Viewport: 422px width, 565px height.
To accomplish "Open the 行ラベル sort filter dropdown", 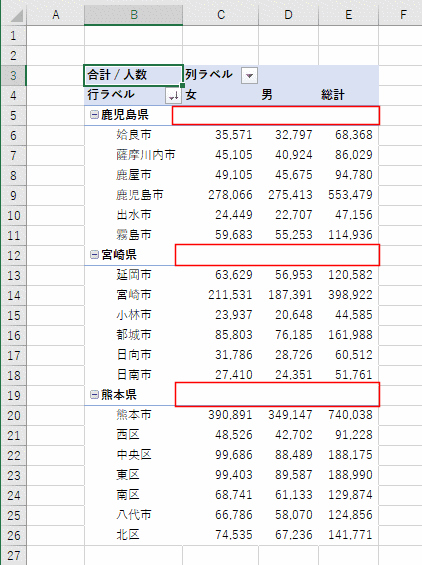I will pos(174,95).
